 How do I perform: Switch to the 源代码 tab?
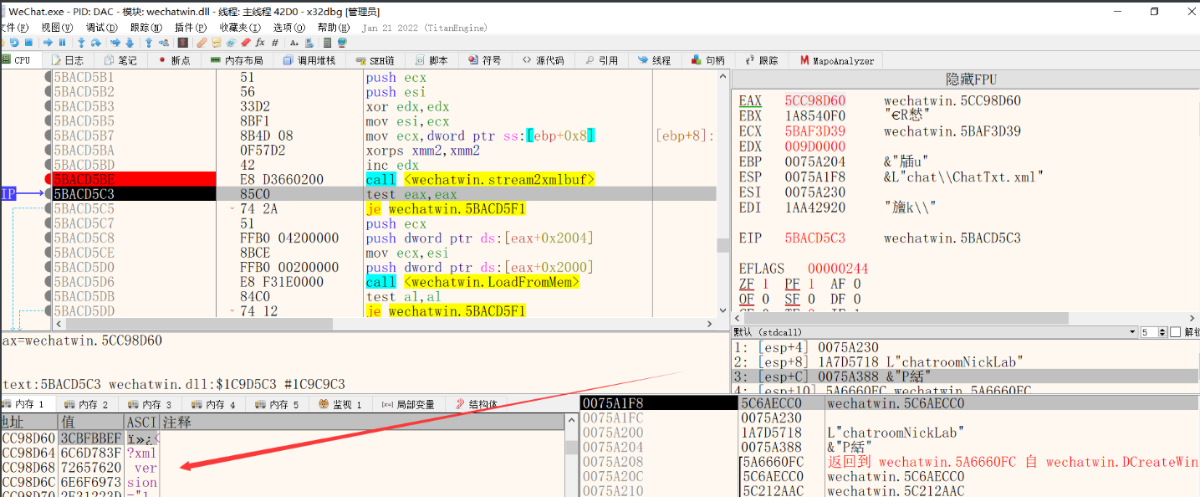[x=544, y=60]
